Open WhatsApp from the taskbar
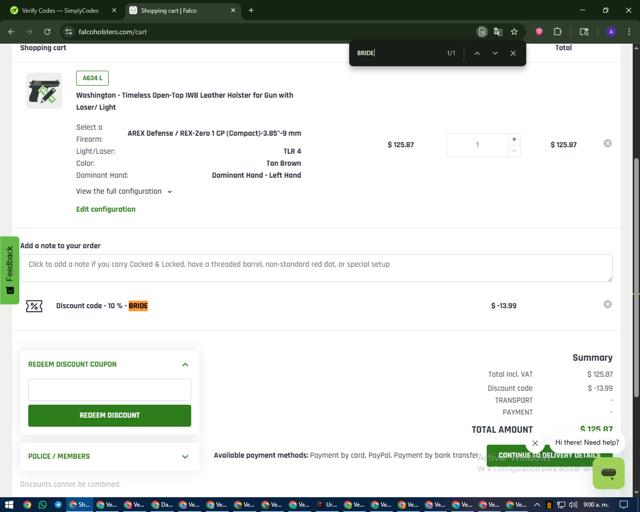Viewport: 640px width, 512px height. click(x=43, y=505)
